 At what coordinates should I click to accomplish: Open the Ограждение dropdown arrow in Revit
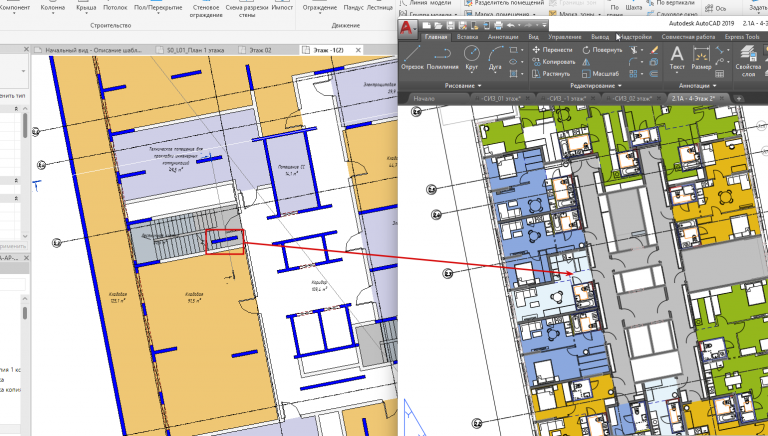320,14
